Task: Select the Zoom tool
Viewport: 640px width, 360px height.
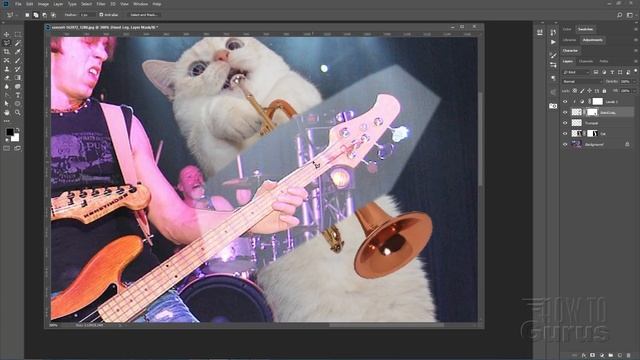Action: click(x=18, y=112)
